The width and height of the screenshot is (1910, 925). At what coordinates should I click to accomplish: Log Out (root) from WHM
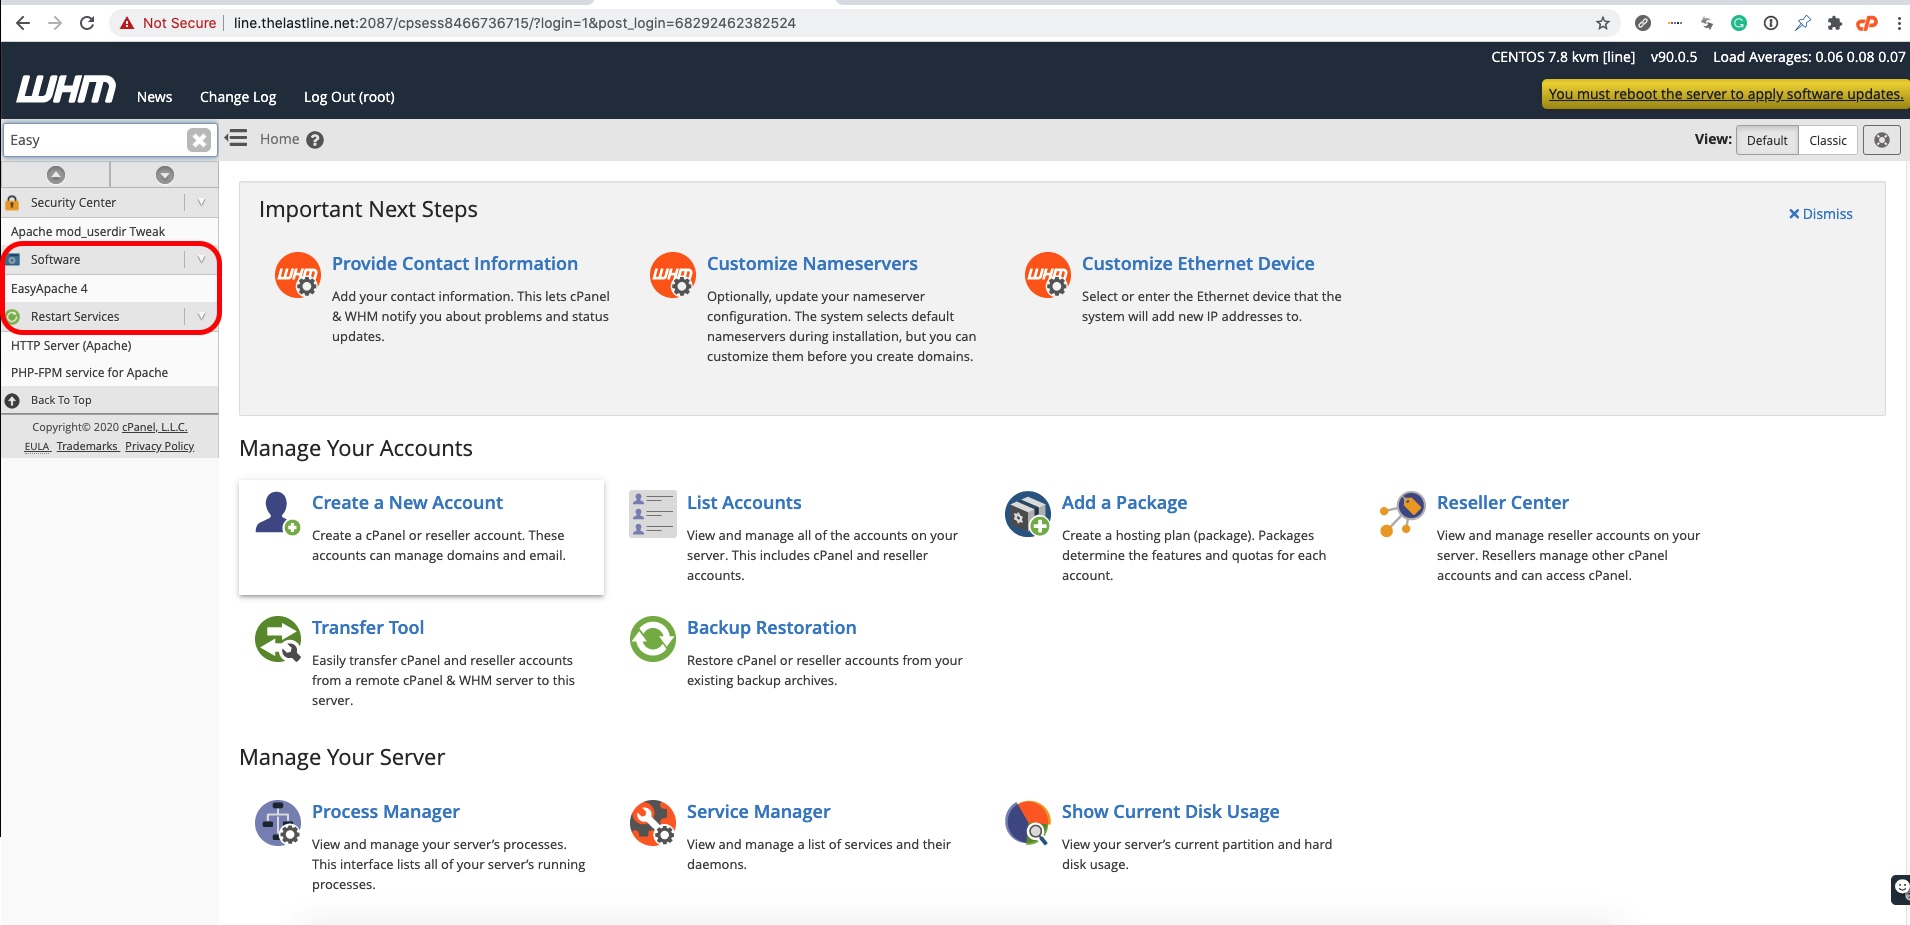point(349,97)
